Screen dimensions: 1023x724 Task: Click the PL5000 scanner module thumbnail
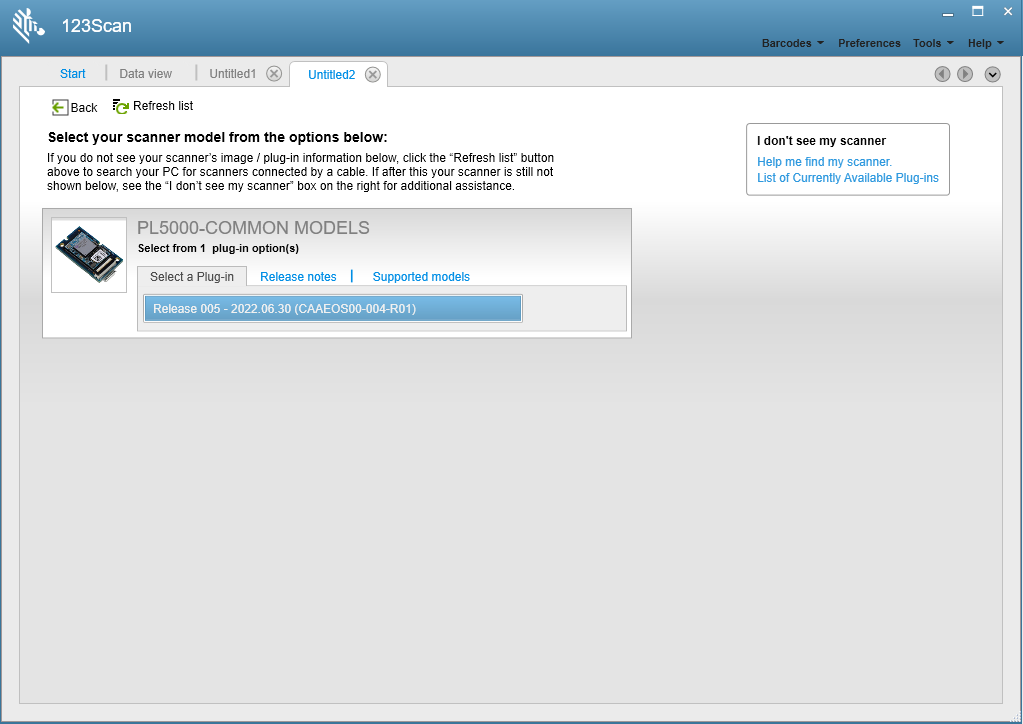(x=89, y=255)
